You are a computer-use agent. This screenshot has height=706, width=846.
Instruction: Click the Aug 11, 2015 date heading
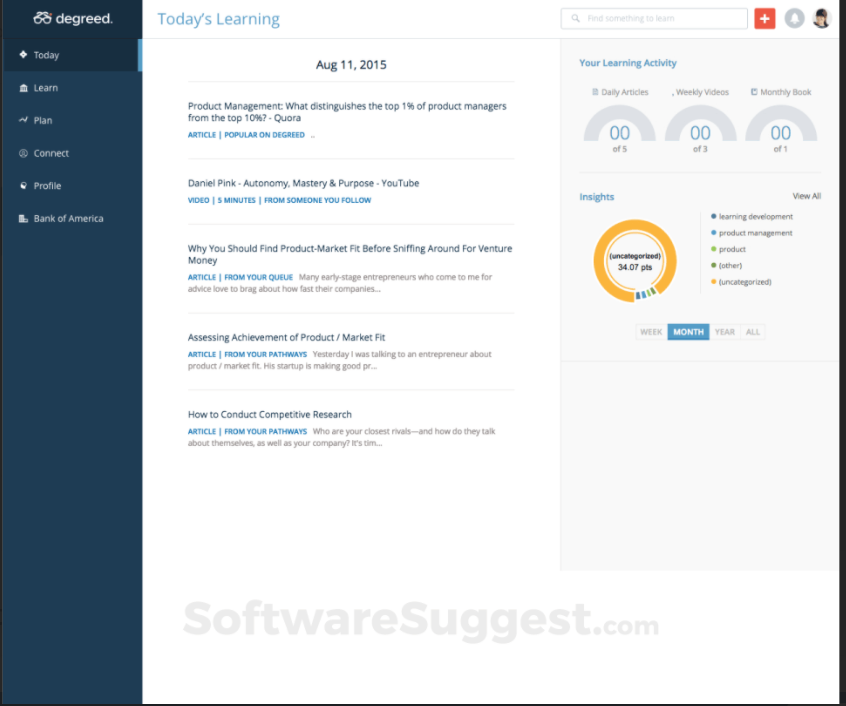pyautogui.click(x=351, y=65)
